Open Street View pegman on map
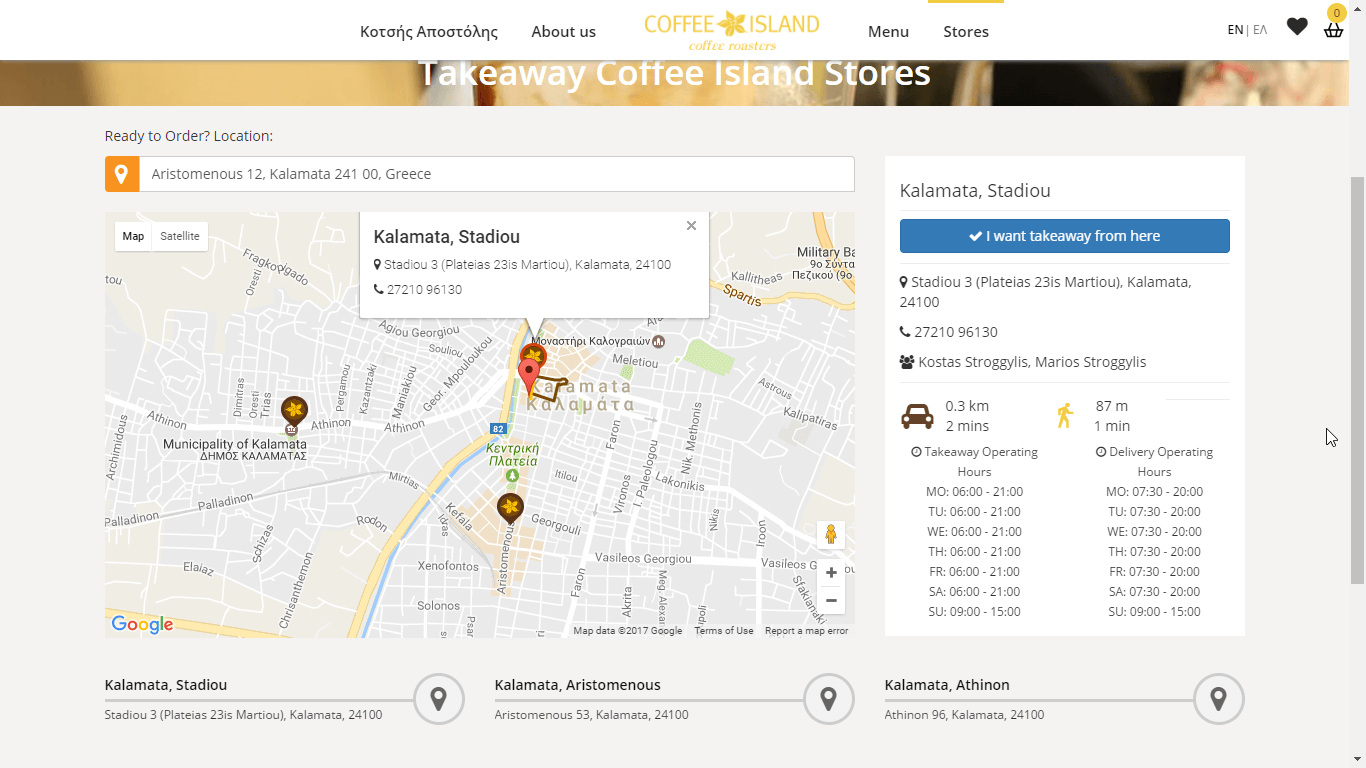 (x=830, y=535)
